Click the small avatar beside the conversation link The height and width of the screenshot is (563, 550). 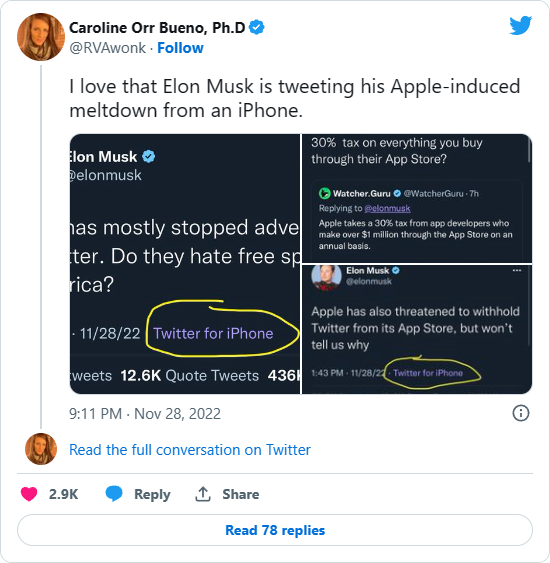coord(41,449)
